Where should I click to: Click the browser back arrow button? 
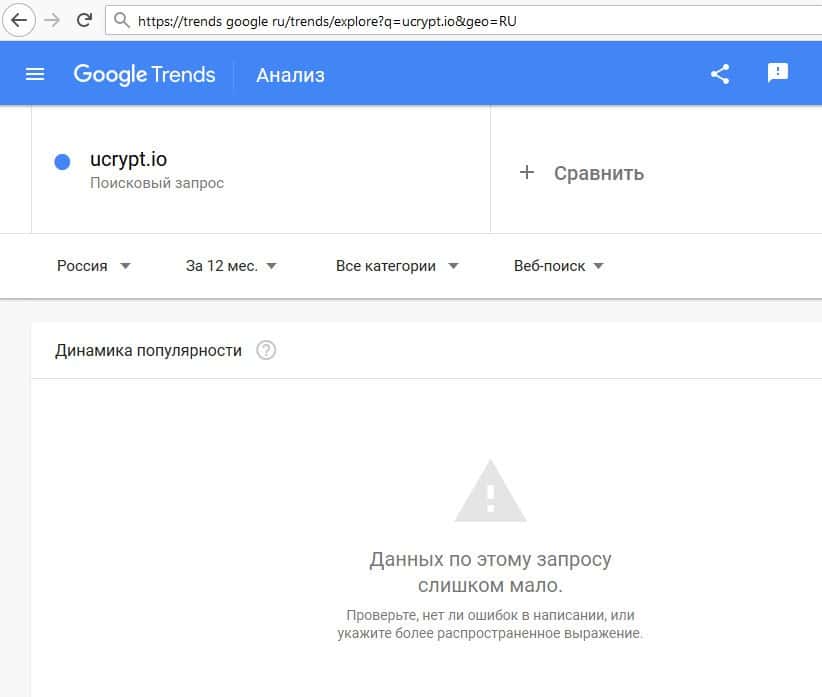pyautogui.click(x=19, y=19)
